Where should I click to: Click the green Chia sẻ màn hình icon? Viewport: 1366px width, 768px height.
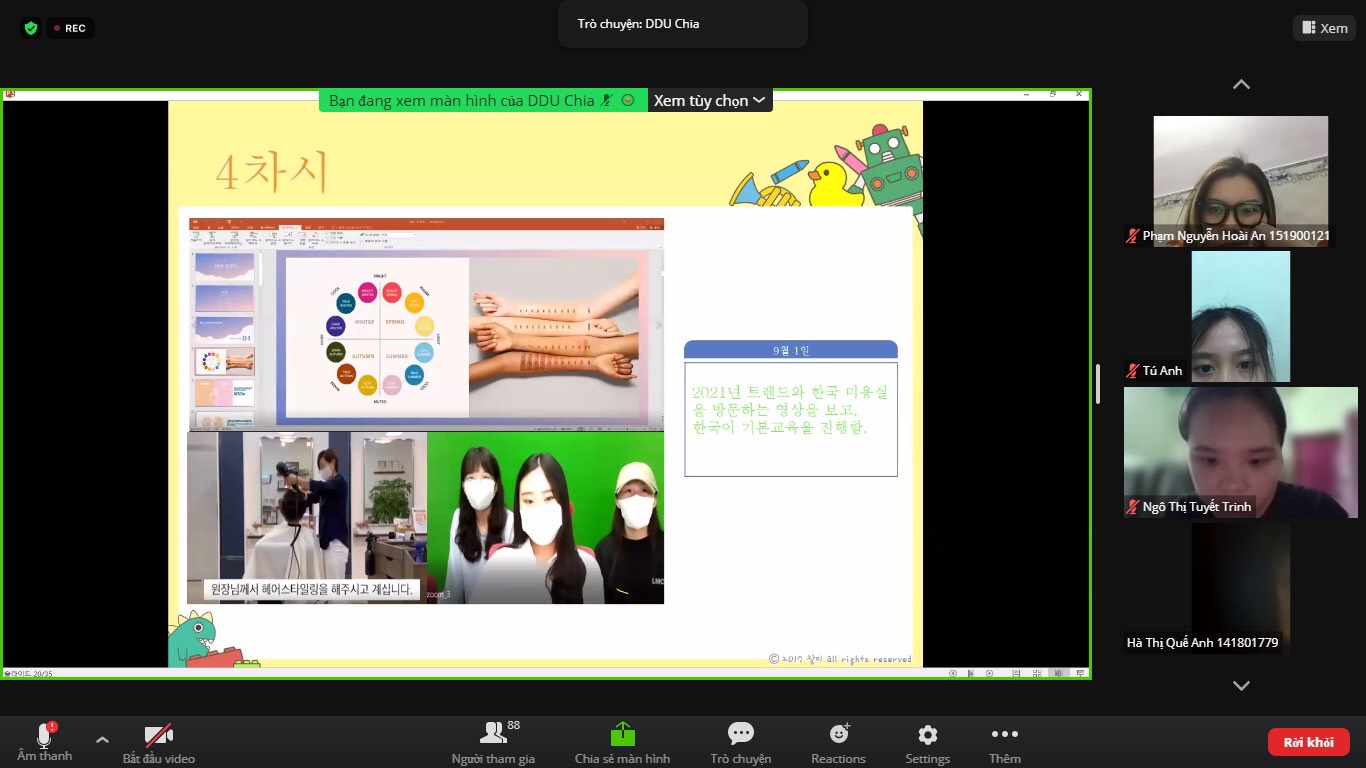click(622, 734)
